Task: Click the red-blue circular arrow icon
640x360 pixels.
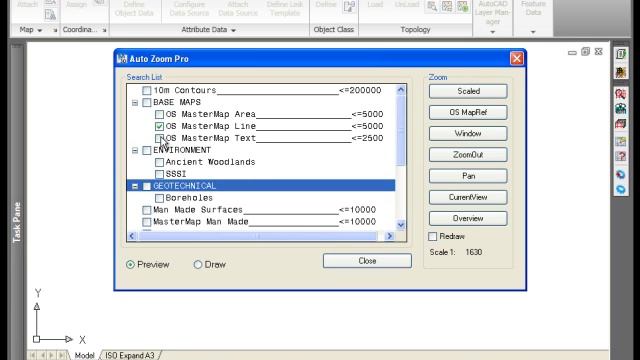Action: (621, 174)
